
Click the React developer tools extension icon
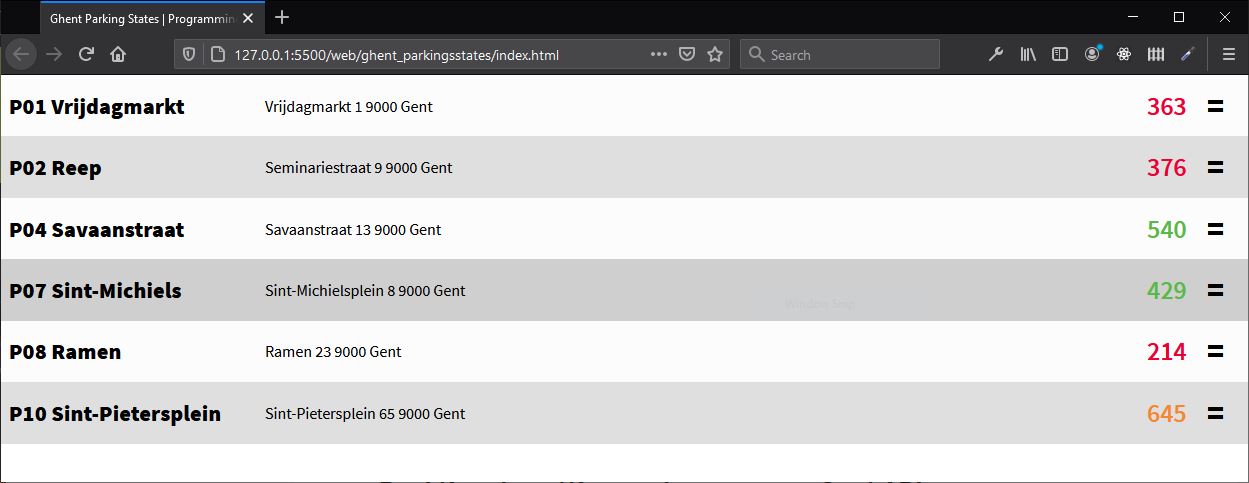(x=1124, y=55)
